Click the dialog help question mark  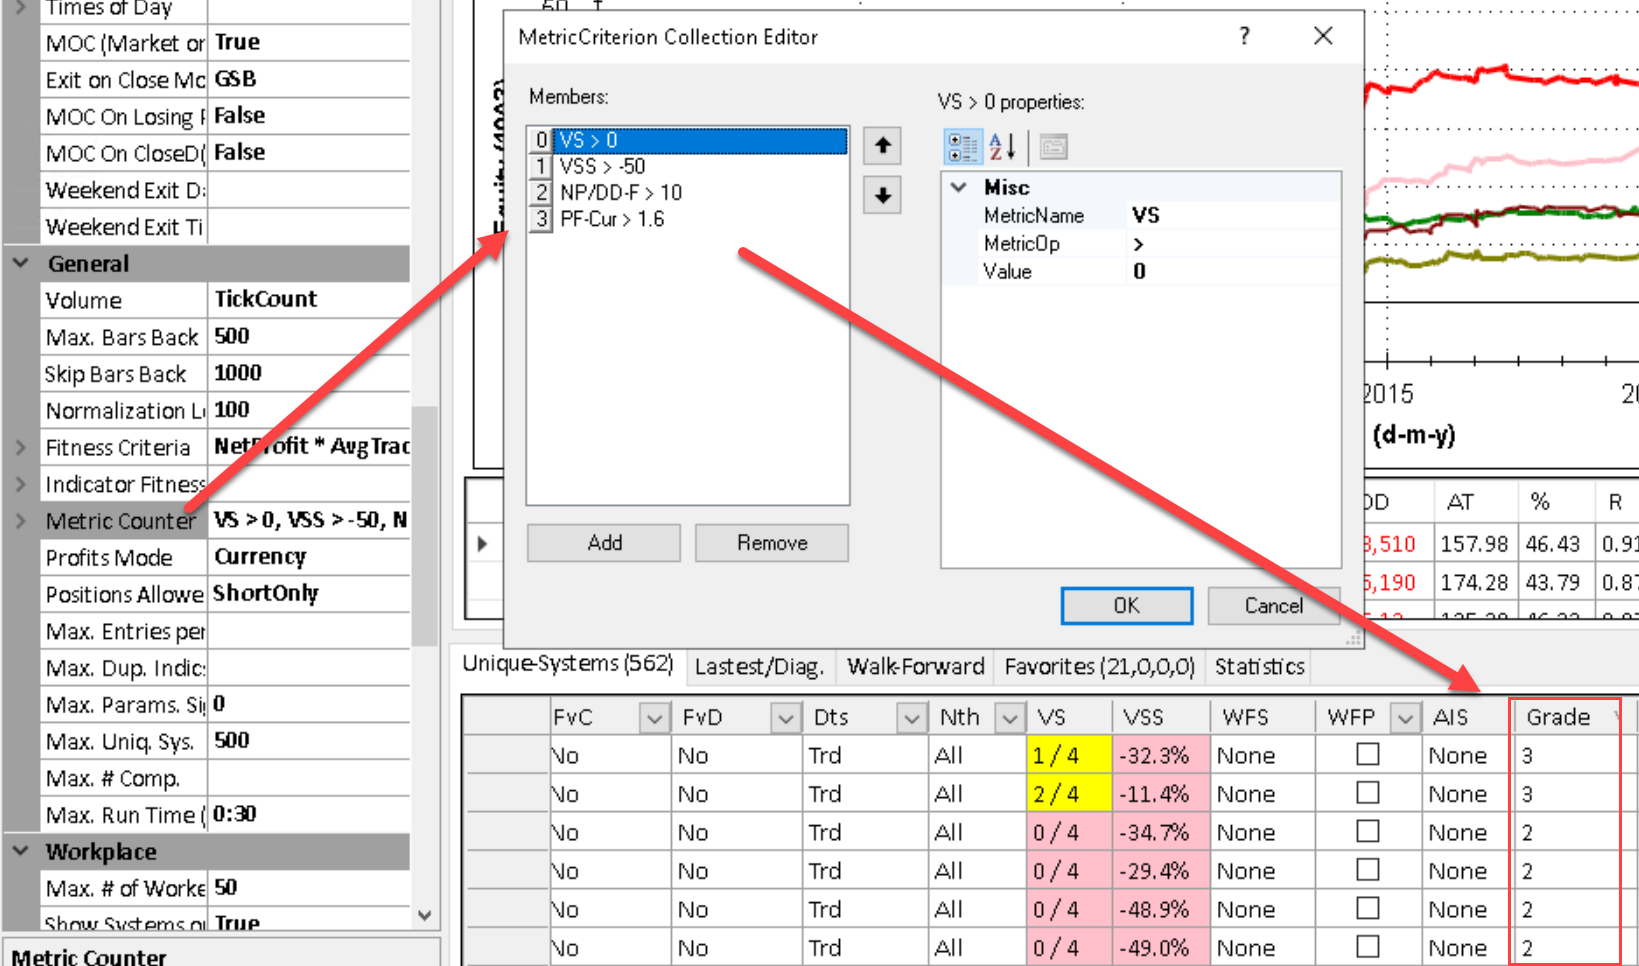[x=1244, y=36]
